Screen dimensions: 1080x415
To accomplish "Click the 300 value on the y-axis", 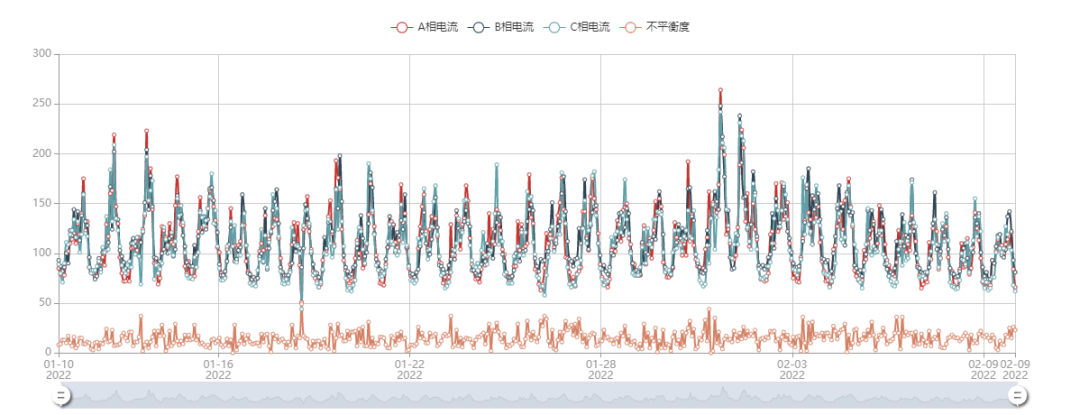I will [41, 53].
